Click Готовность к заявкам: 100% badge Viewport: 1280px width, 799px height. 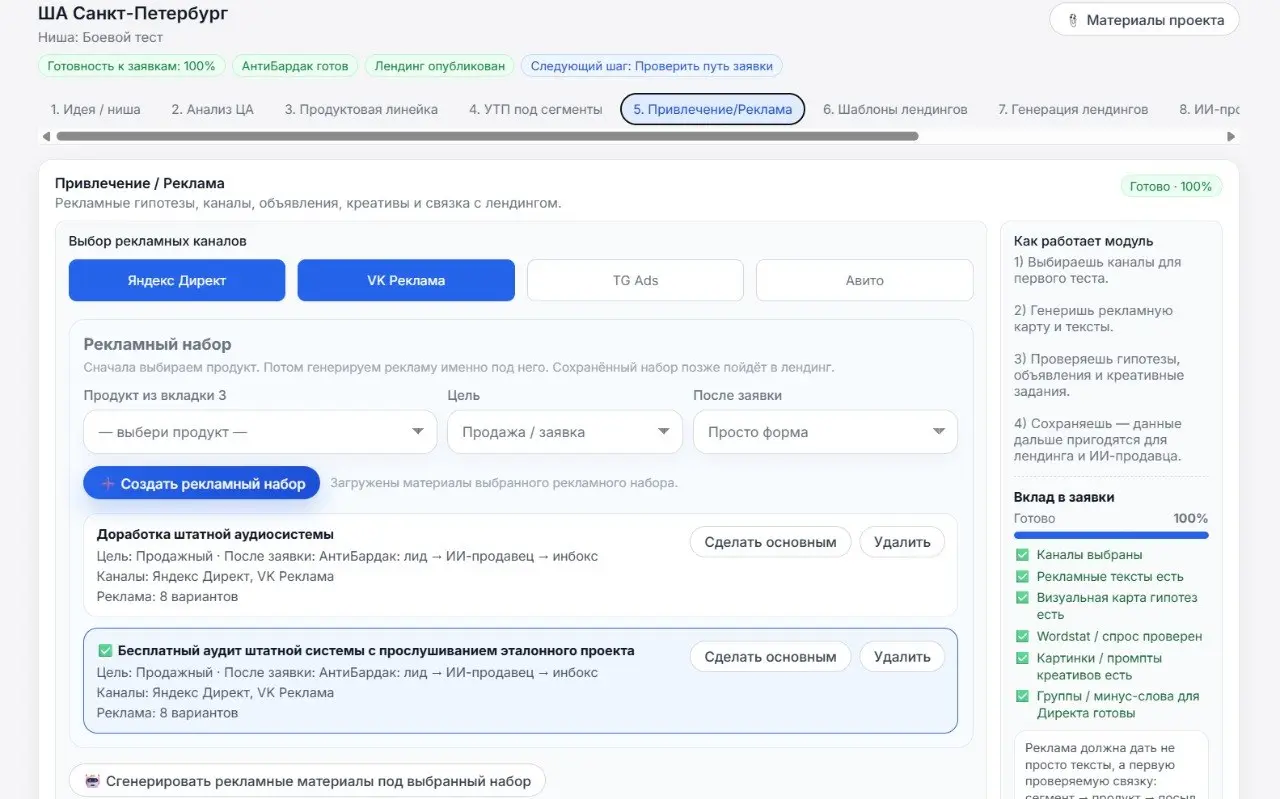click(132, 66)
